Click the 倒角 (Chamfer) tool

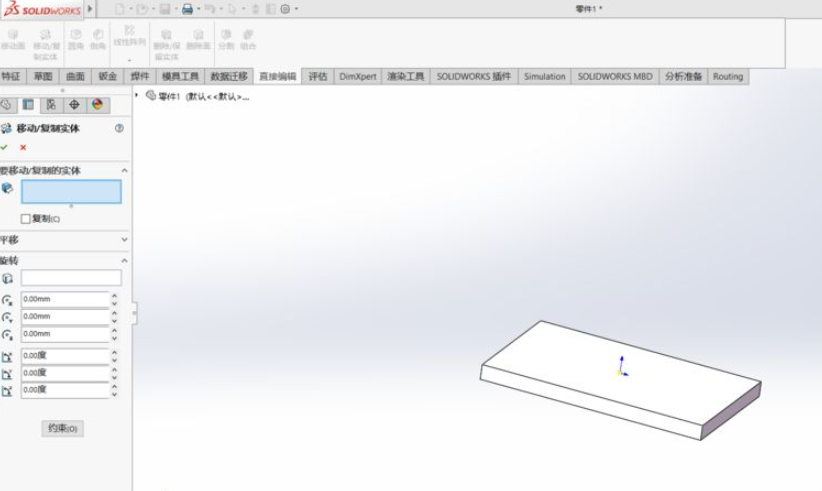click(98, 40)
